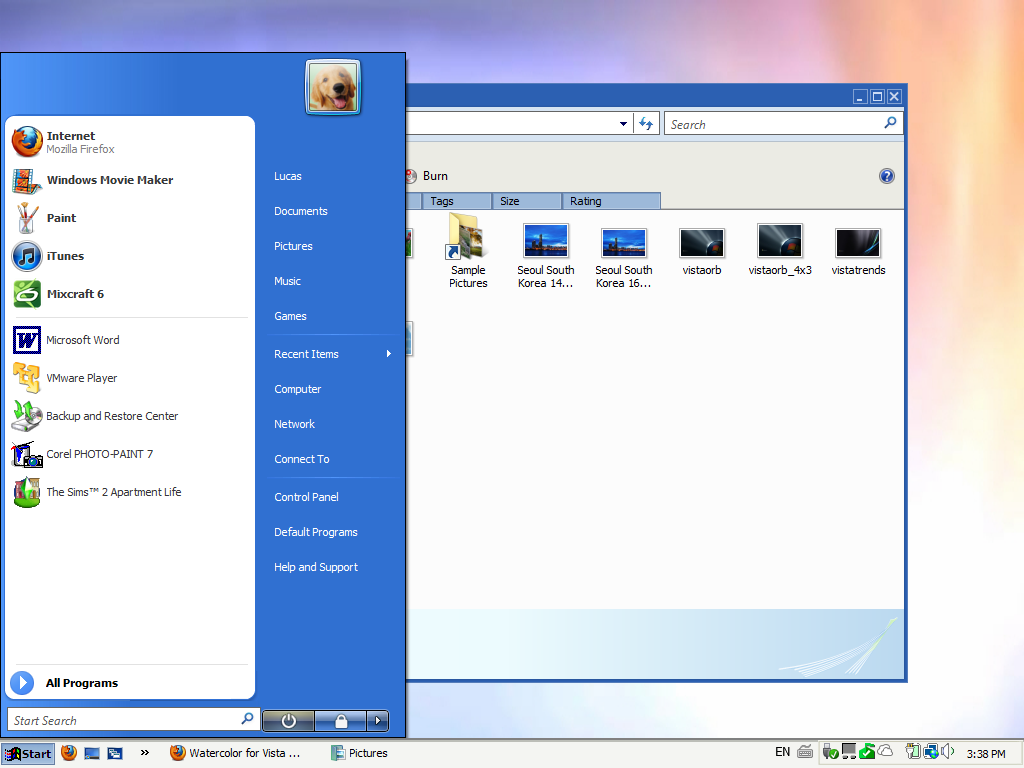Select Connect To in the Start menu

(x=302, y=459)
